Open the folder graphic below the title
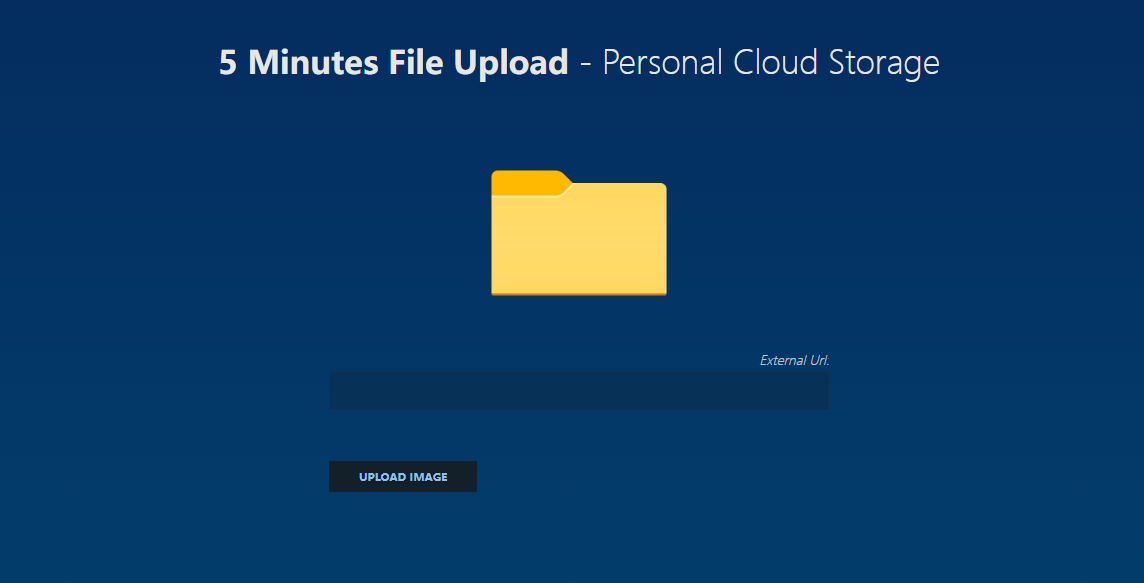The image size is (1144, 583). point(578,233)
